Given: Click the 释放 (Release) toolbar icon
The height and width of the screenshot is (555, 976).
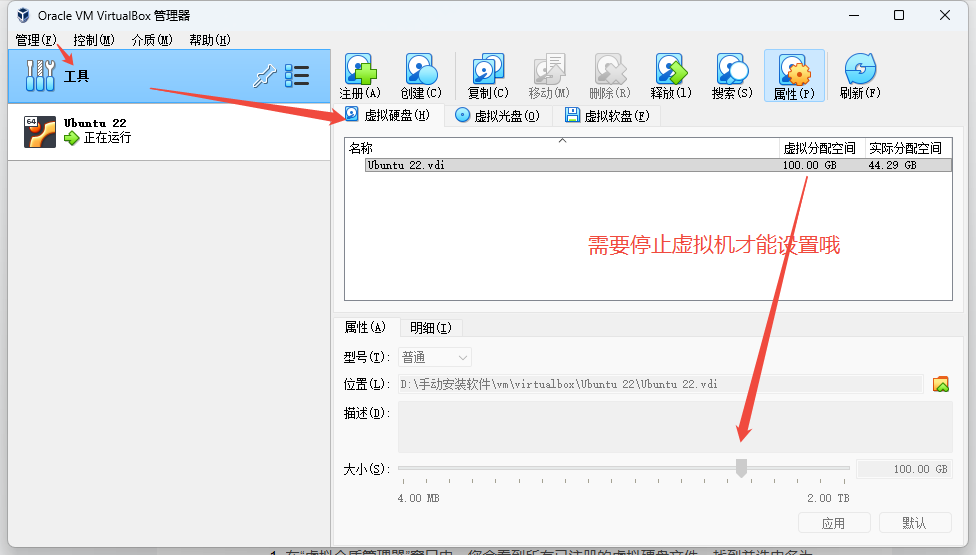Looking at the screenshot, I should pos(671,70).
